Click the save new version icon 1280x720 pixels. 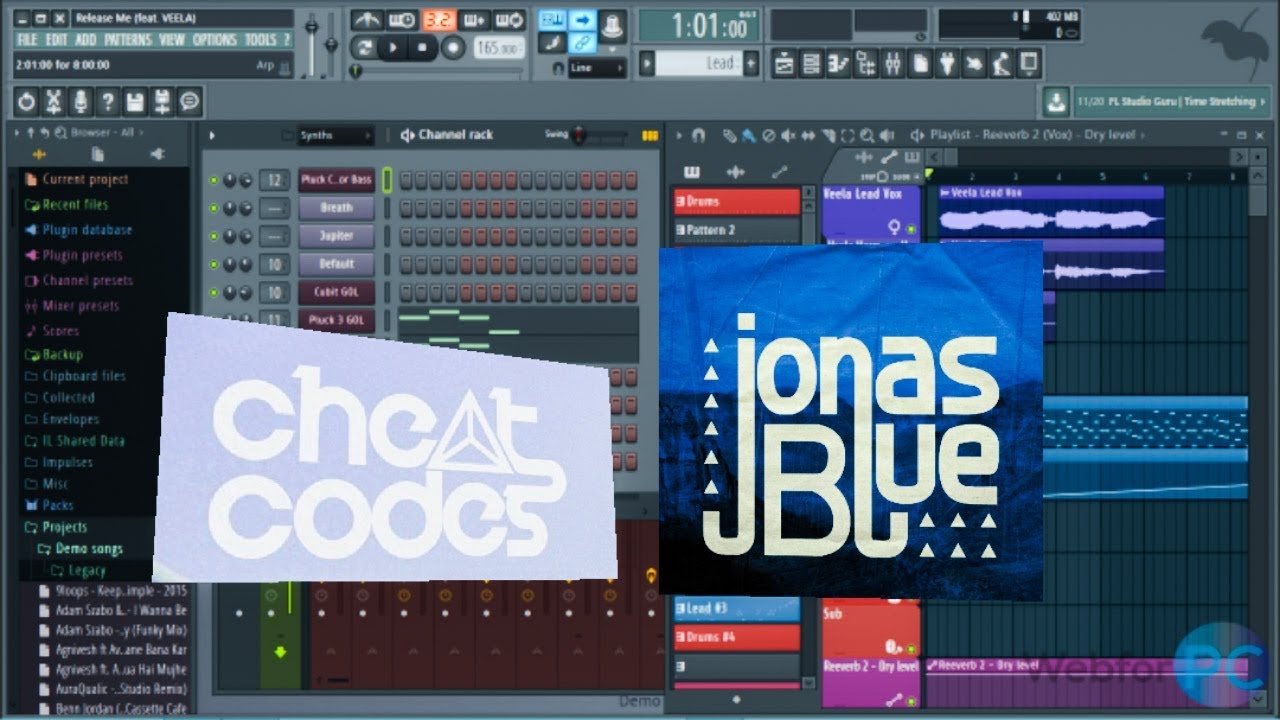(x=162, y=101)
